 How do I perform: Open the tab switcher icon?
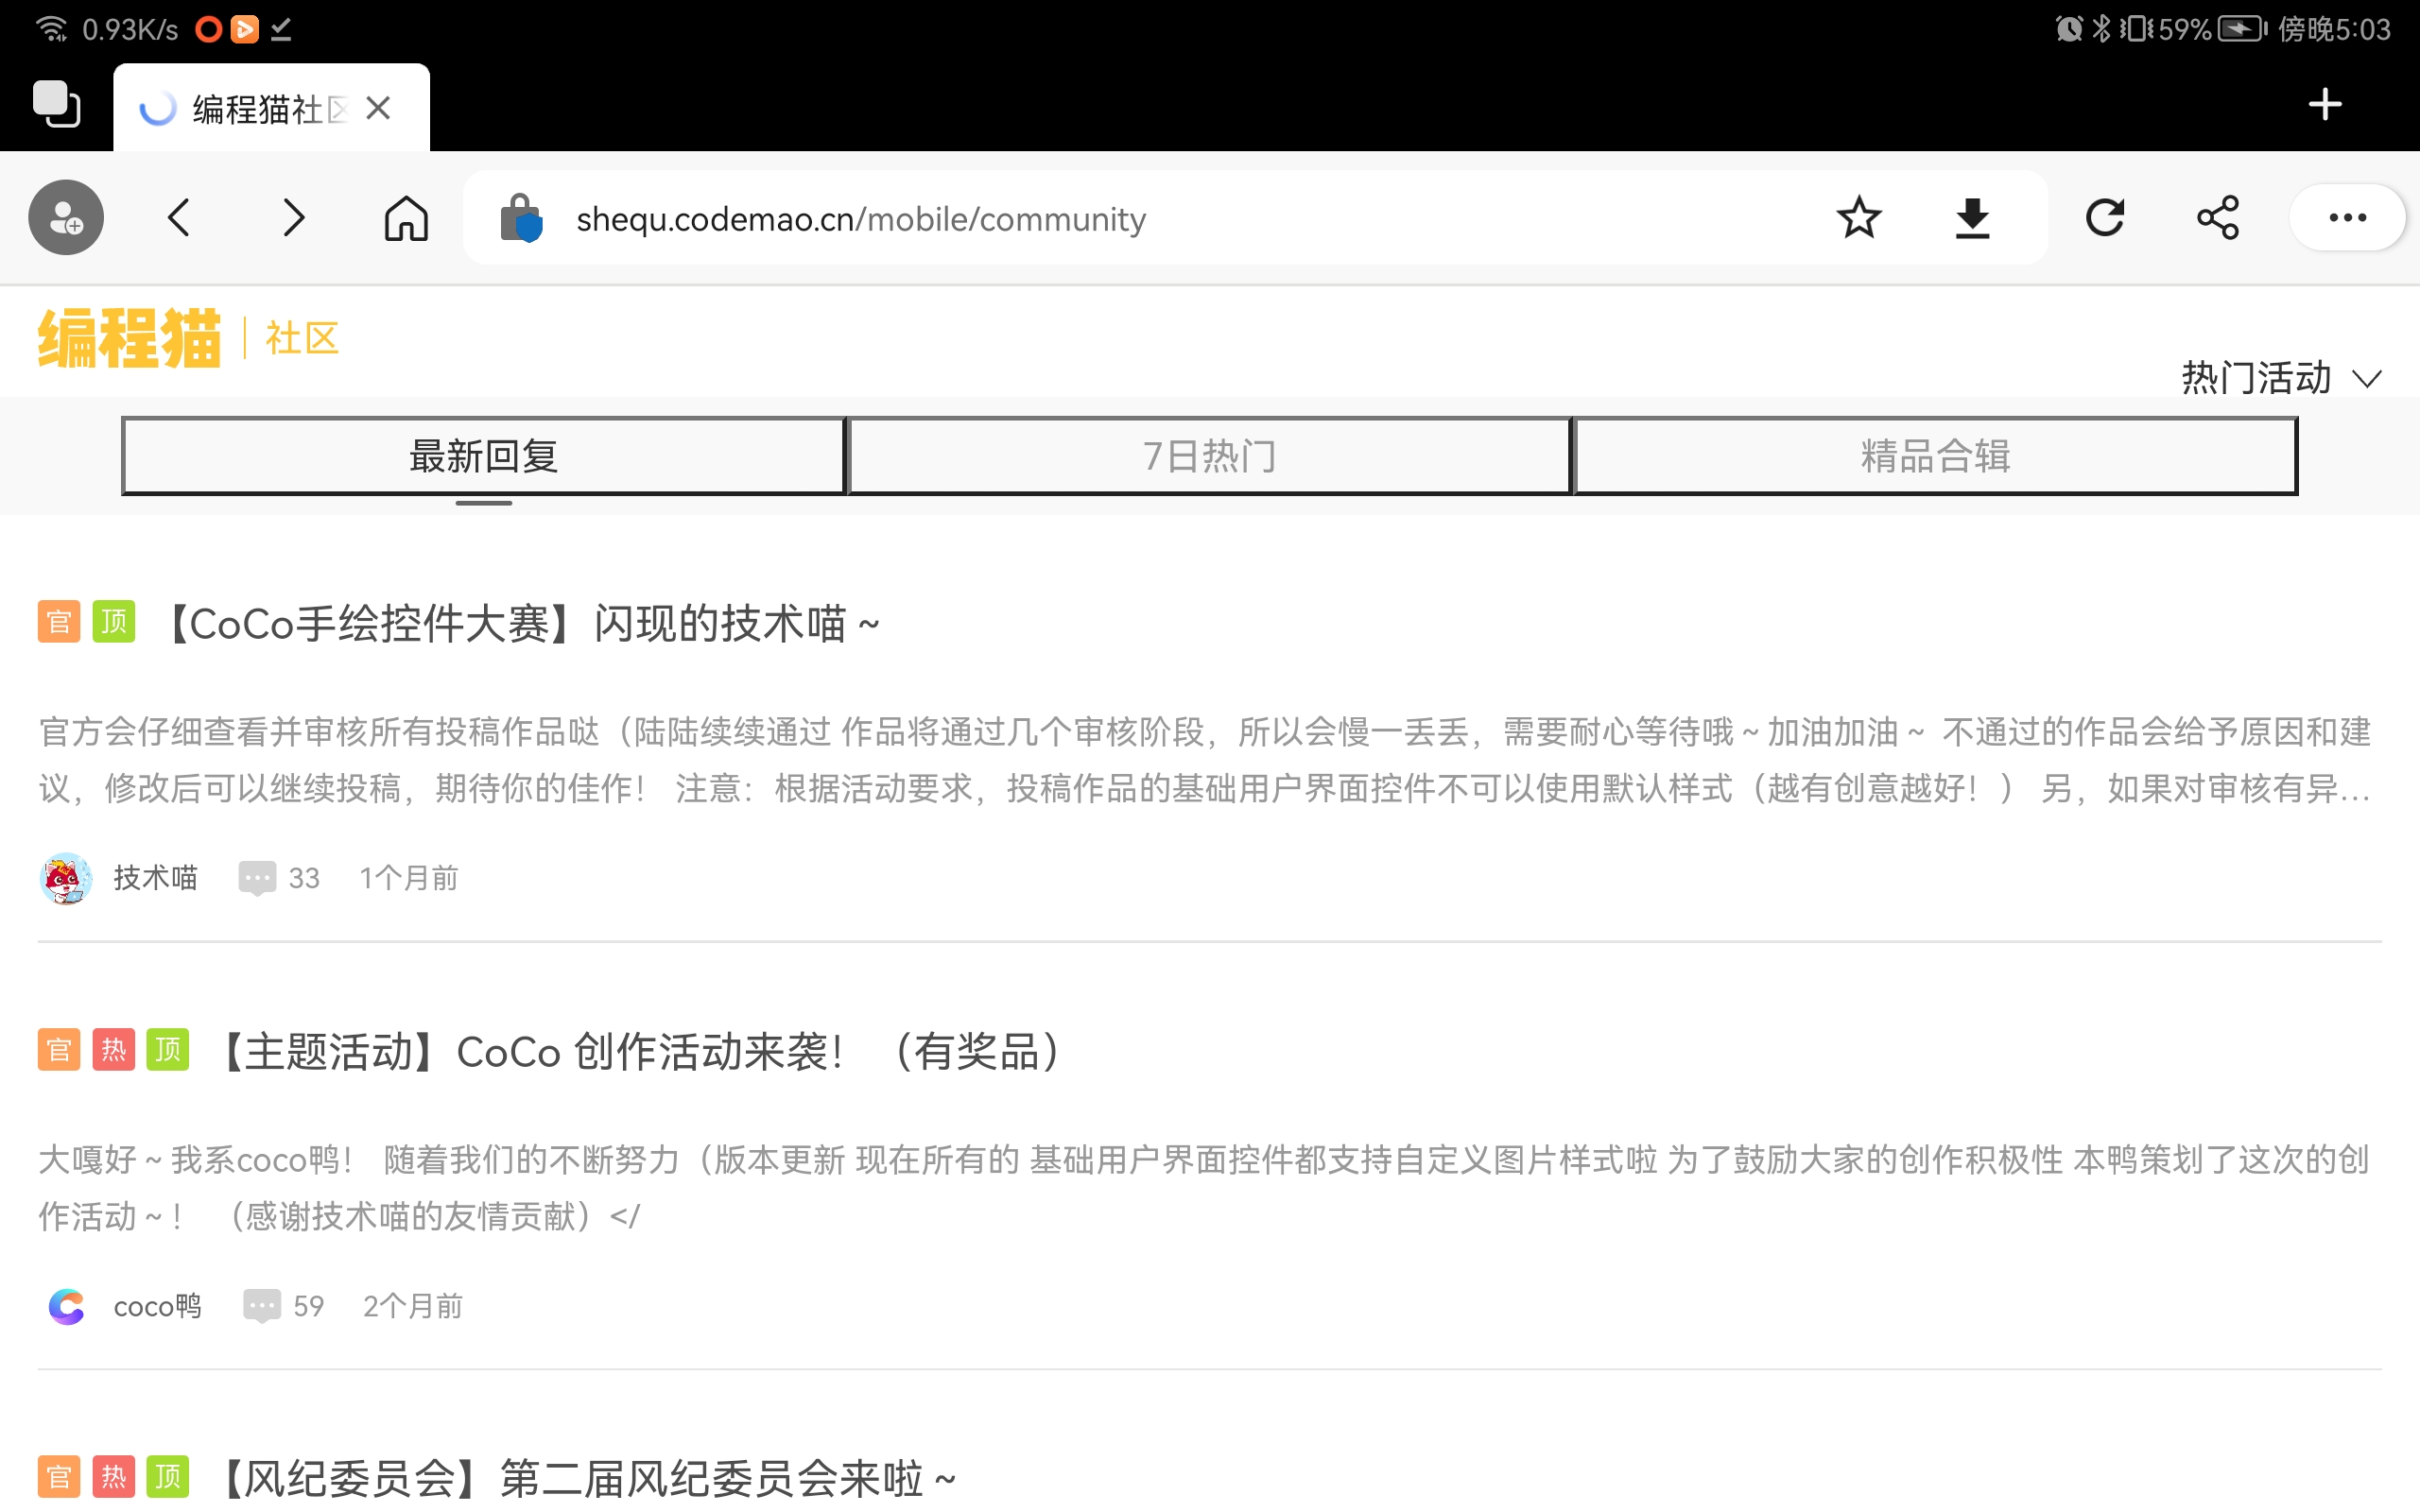point(57,104)
